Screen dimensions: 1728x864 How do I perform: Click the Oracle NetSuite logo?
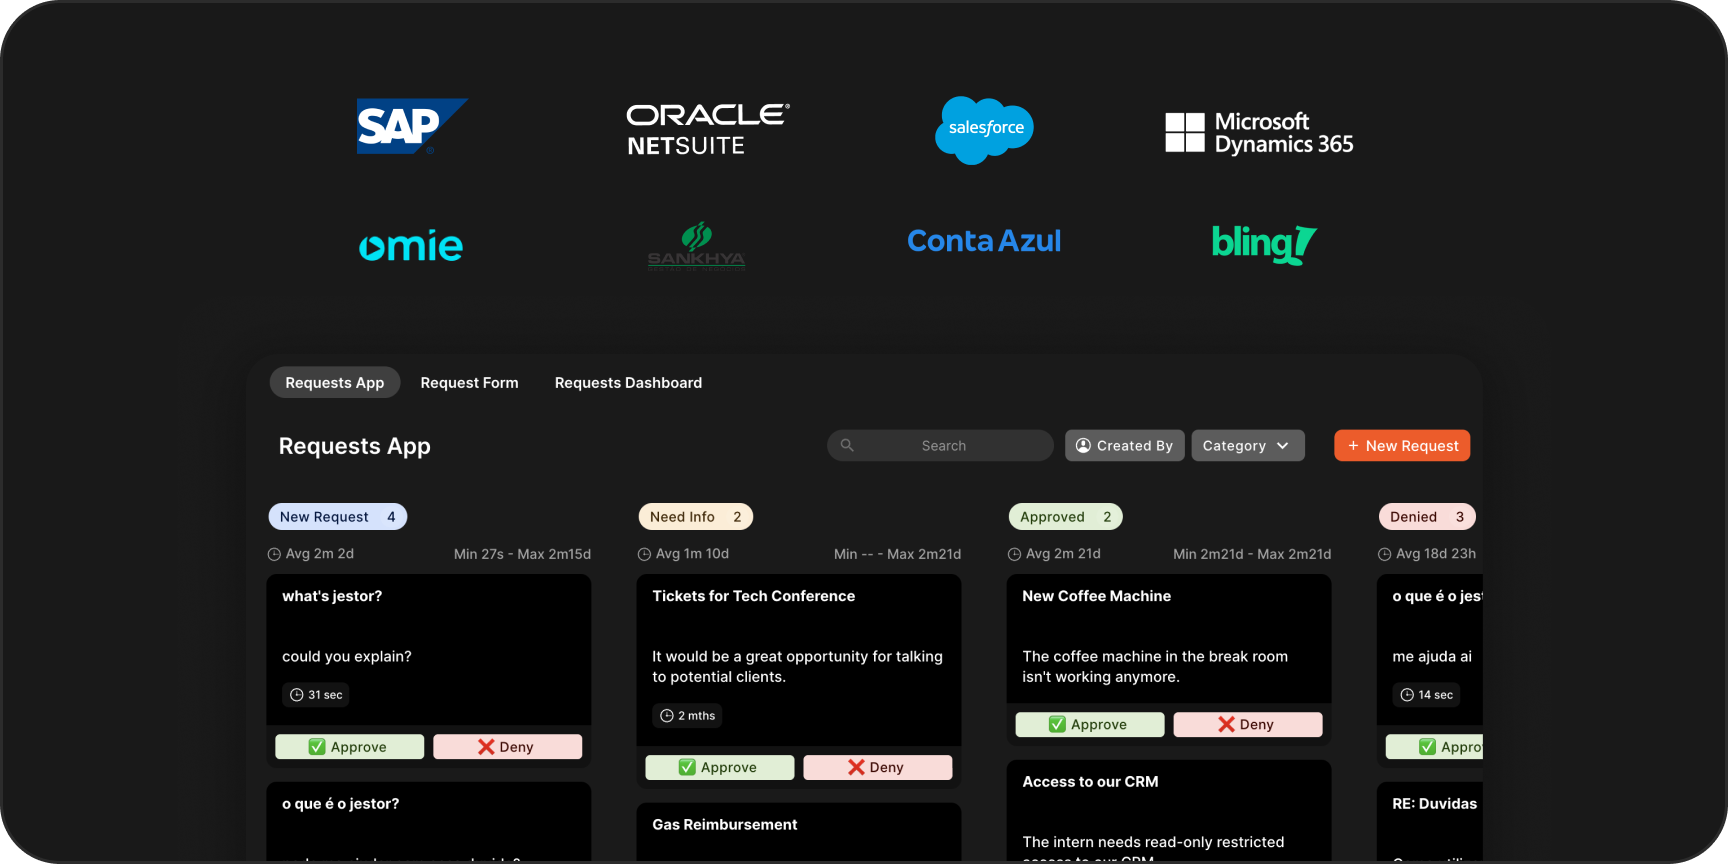pos(707,130)
